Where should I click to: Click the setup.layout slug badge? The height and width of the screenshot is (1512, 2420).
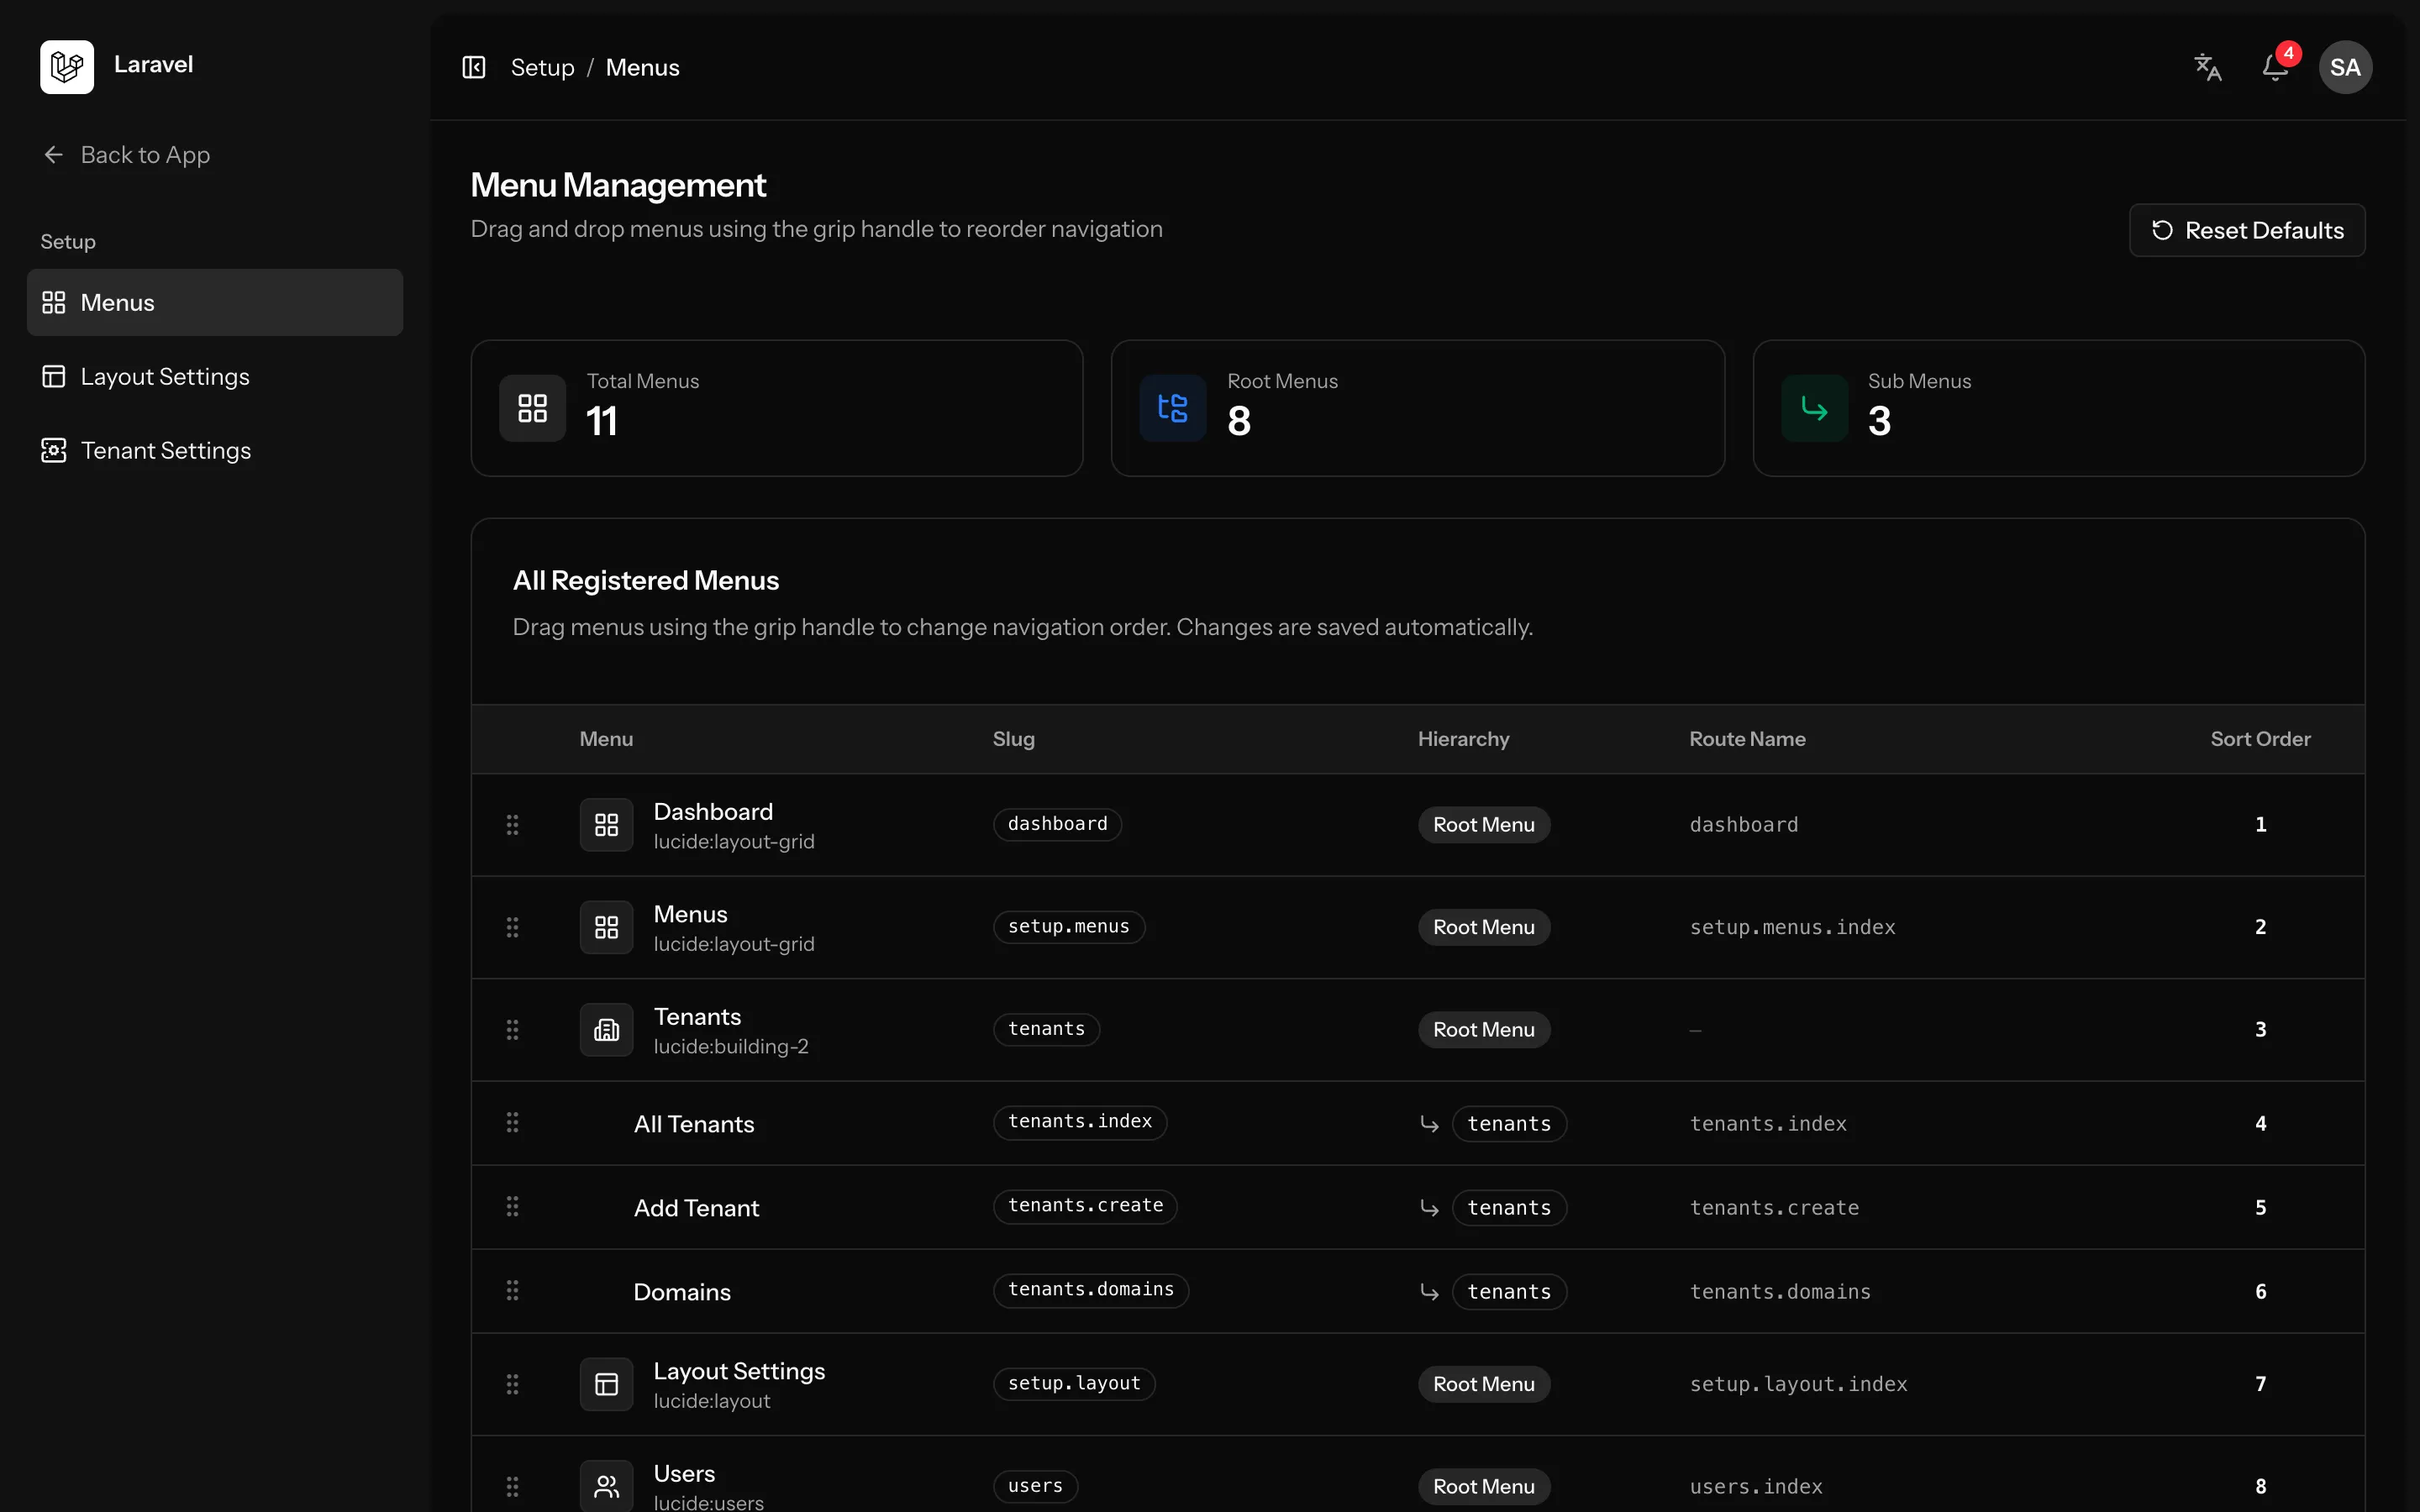click(x=1074, y=1384)
